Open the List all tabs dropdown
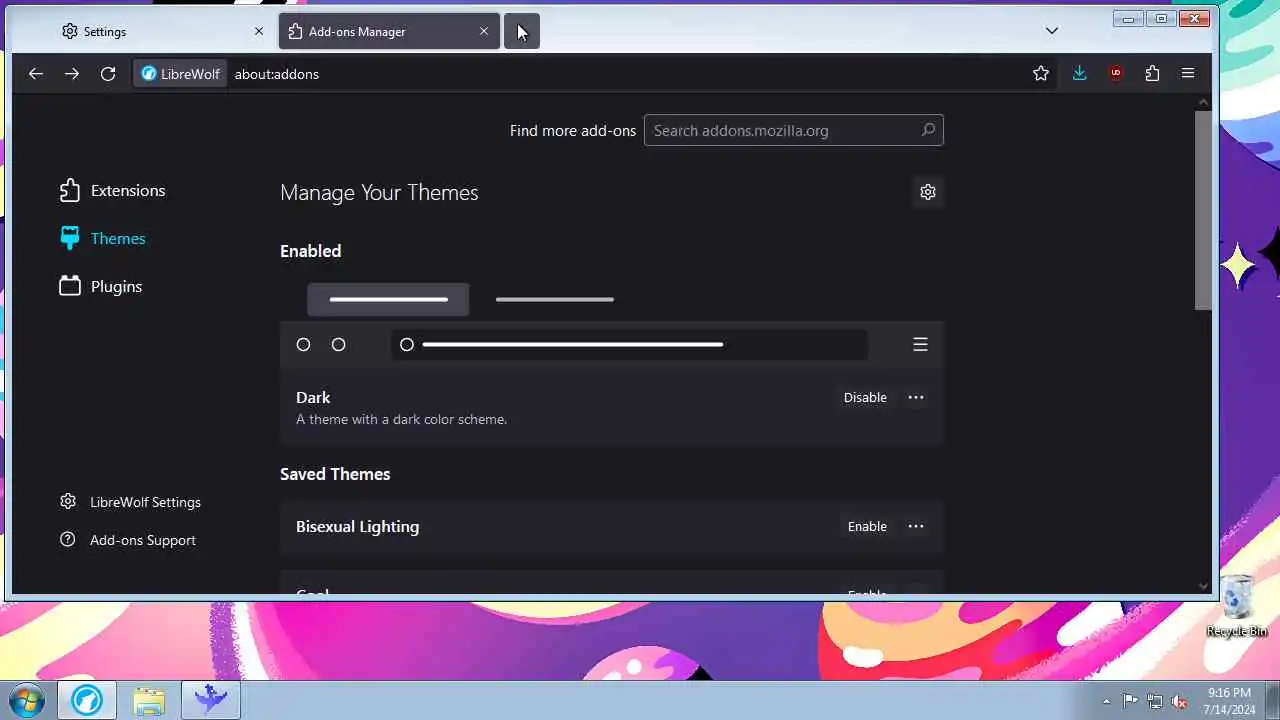Viewport: 1280px width, 720px height. click(x=1052, y=31)
